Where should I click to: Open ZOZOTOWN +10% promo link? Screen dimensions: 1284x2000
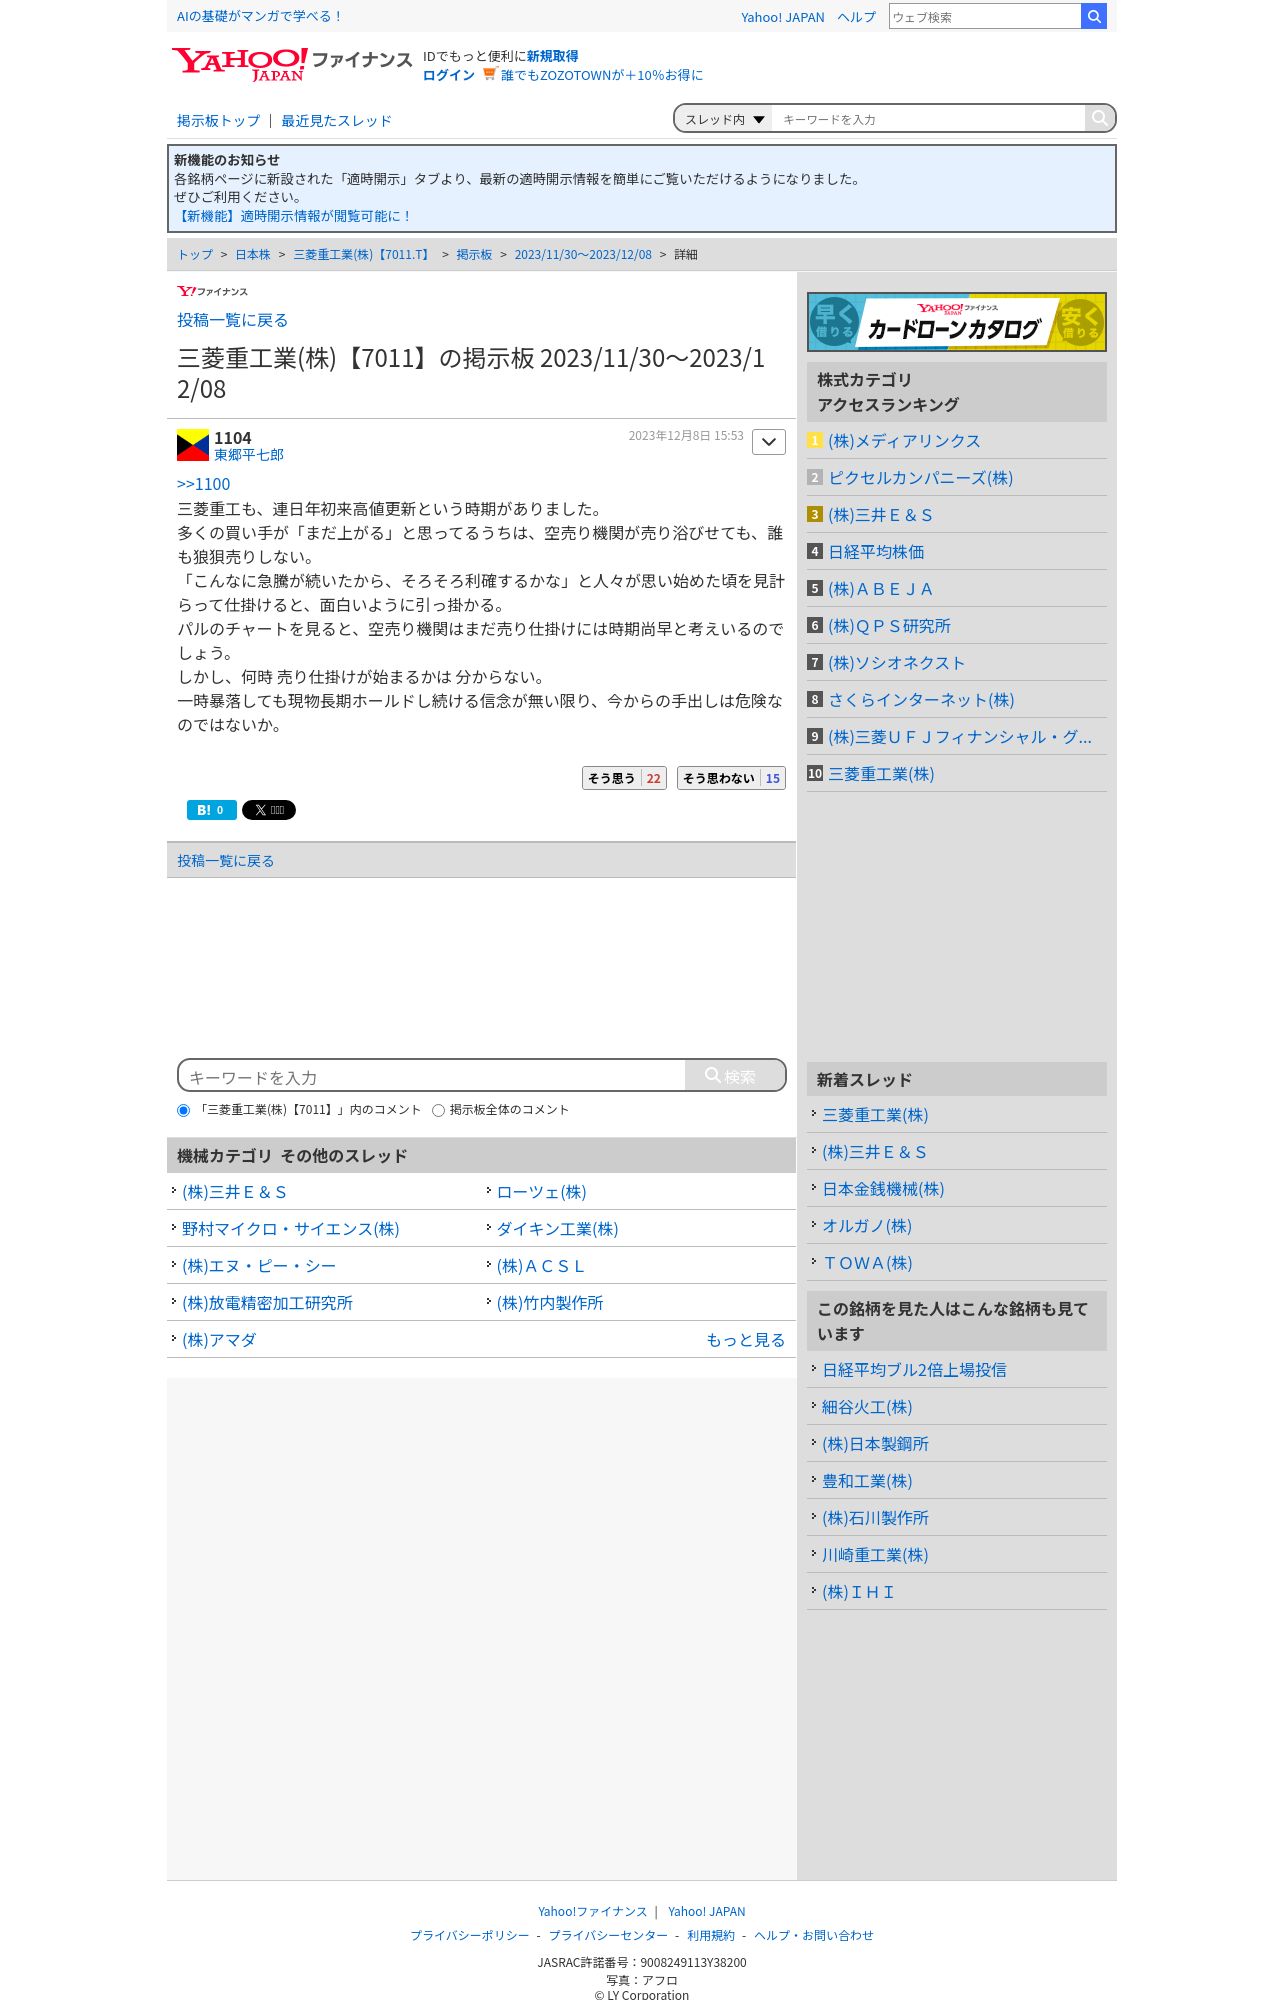pos(601,75)
